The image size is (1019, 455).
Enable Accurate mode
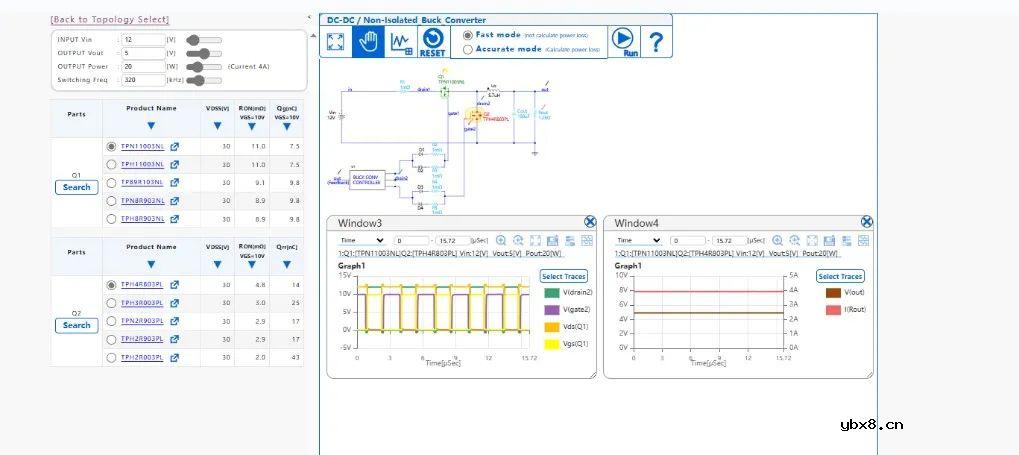coord(467,49)
